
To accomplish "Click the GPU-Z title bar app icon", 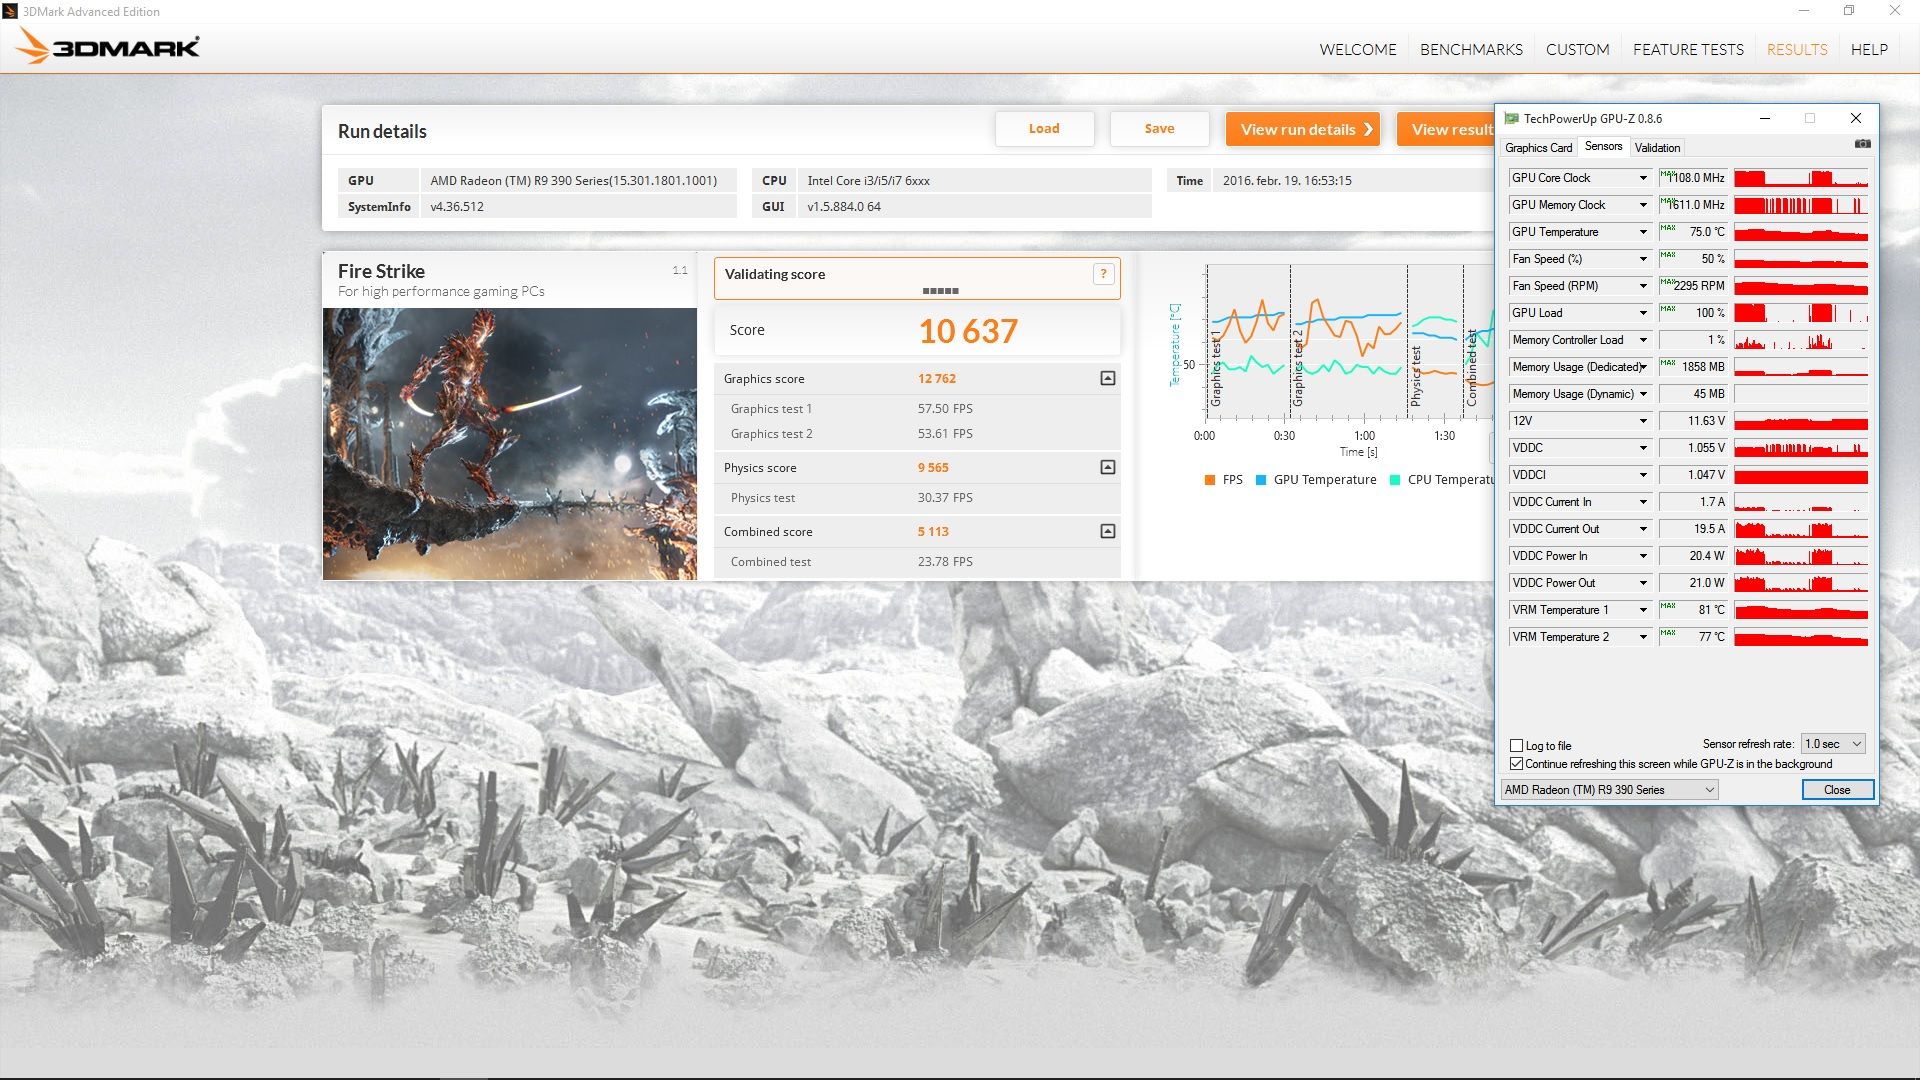I will point(1511,118).
